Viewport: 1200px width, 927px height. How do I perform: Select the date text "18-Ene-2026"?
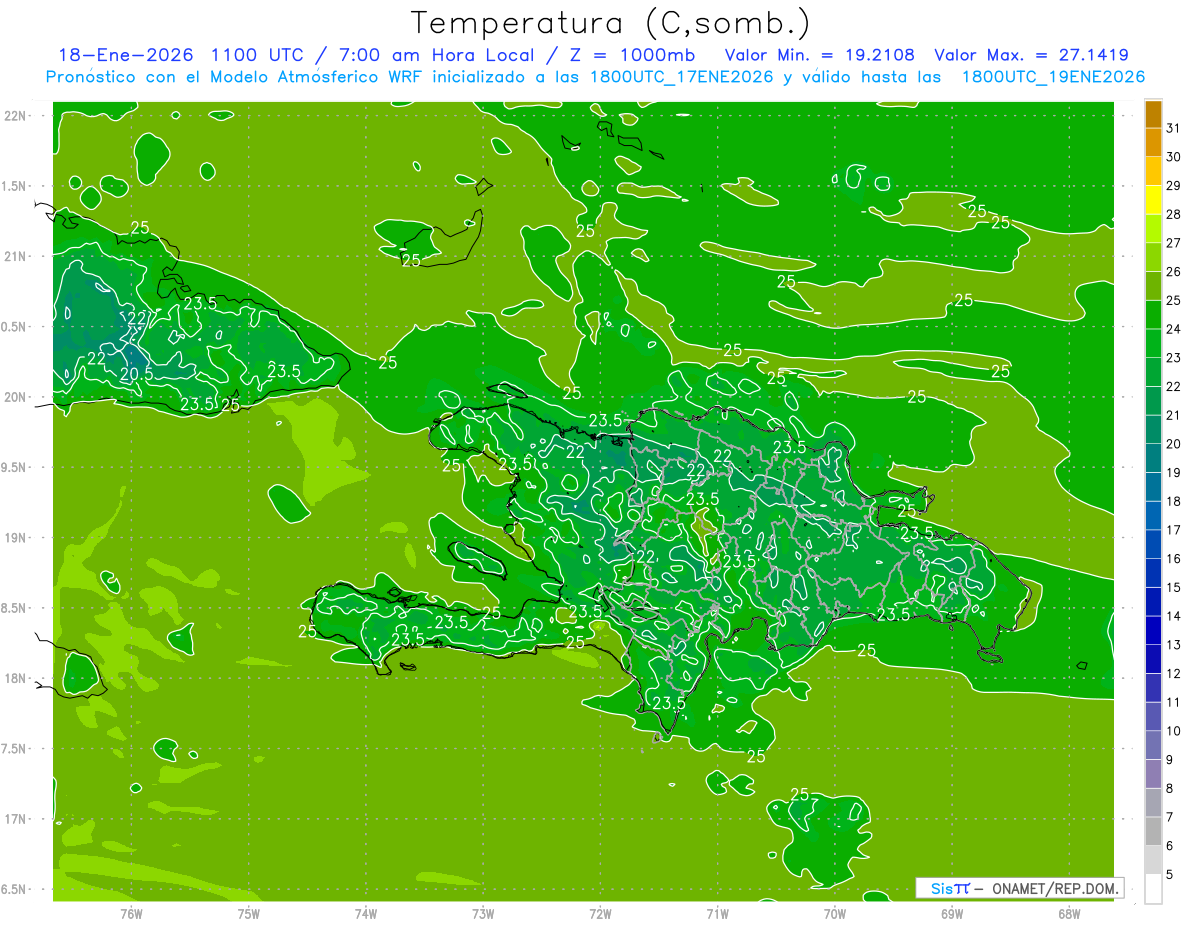124,55
